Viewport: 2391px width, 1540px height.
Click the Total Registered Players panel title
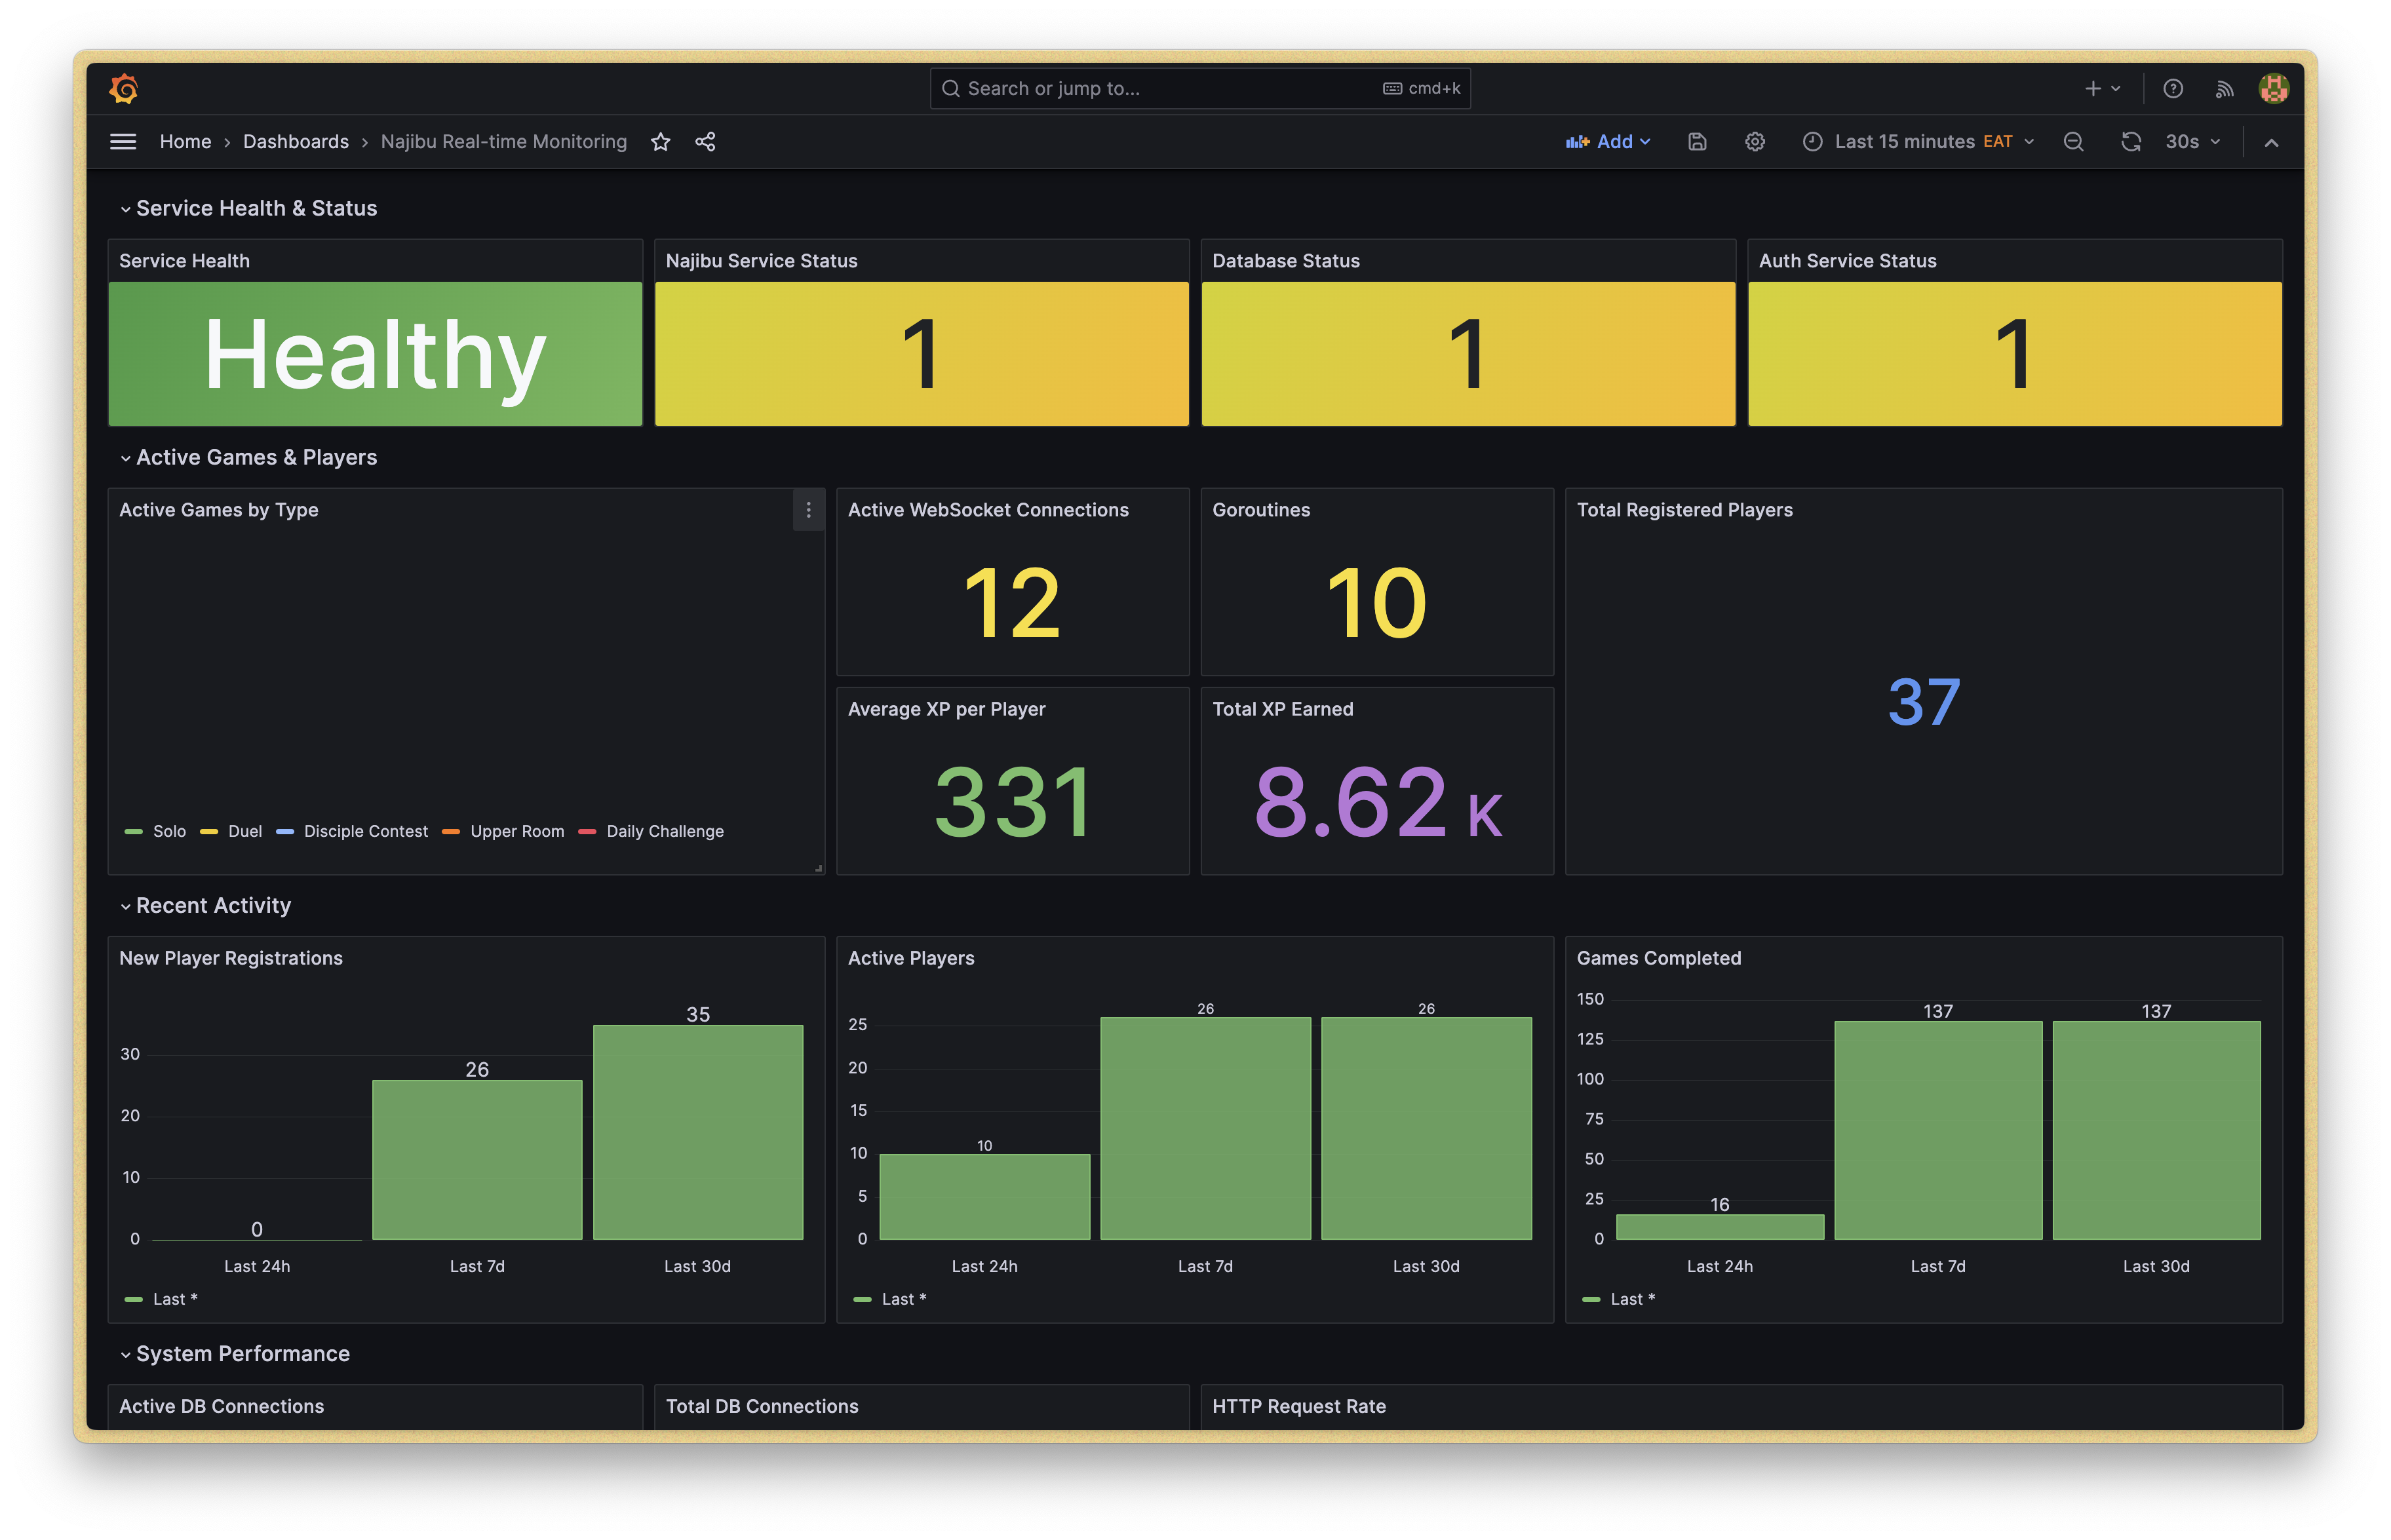[x=1685, y=510]
